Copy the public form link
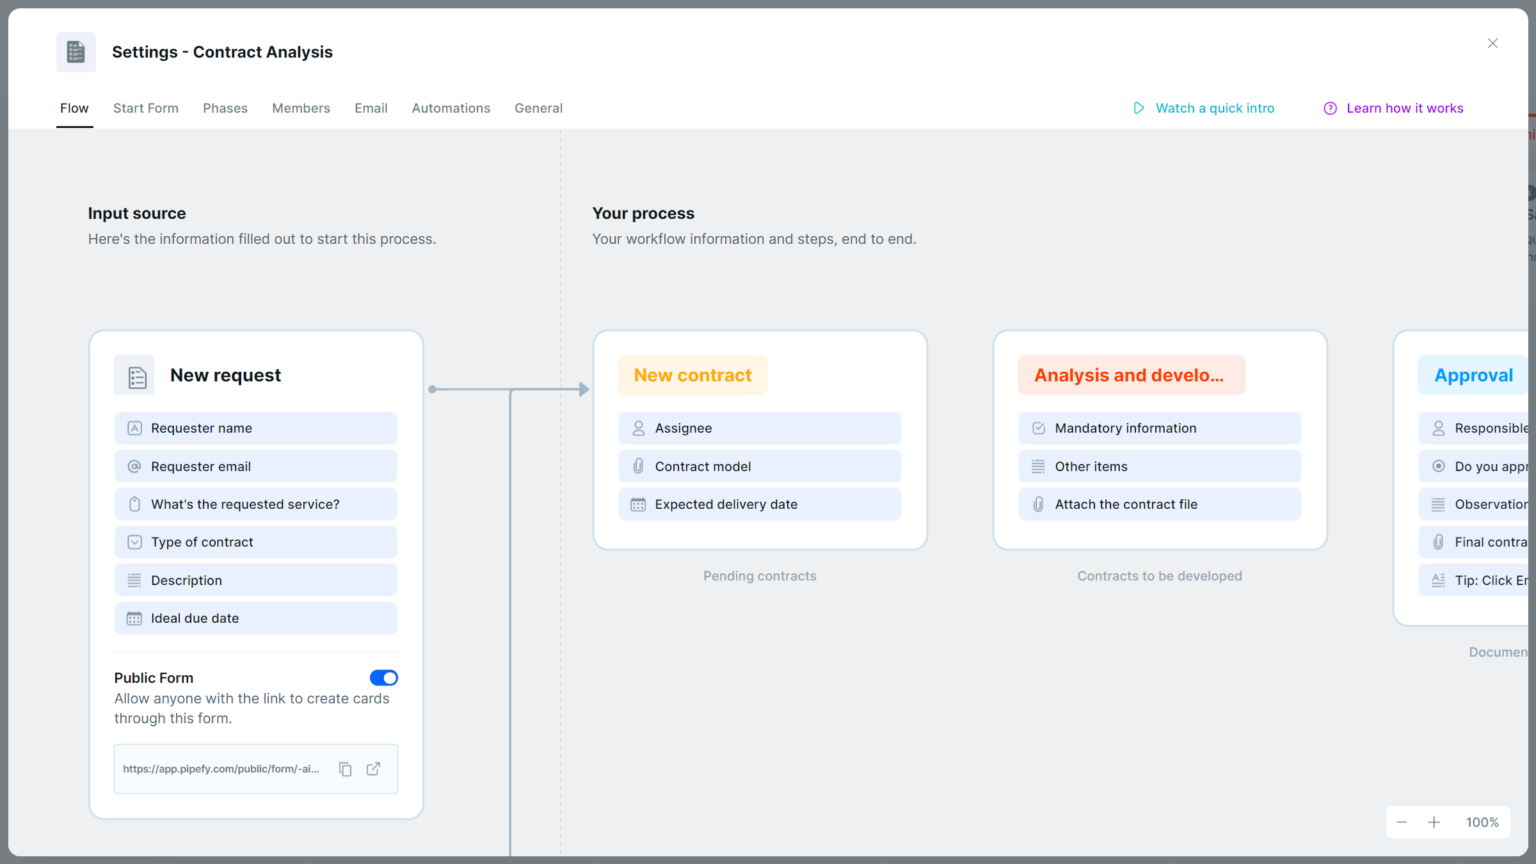This screenshot has height=864, width=1536. point(345,769)
